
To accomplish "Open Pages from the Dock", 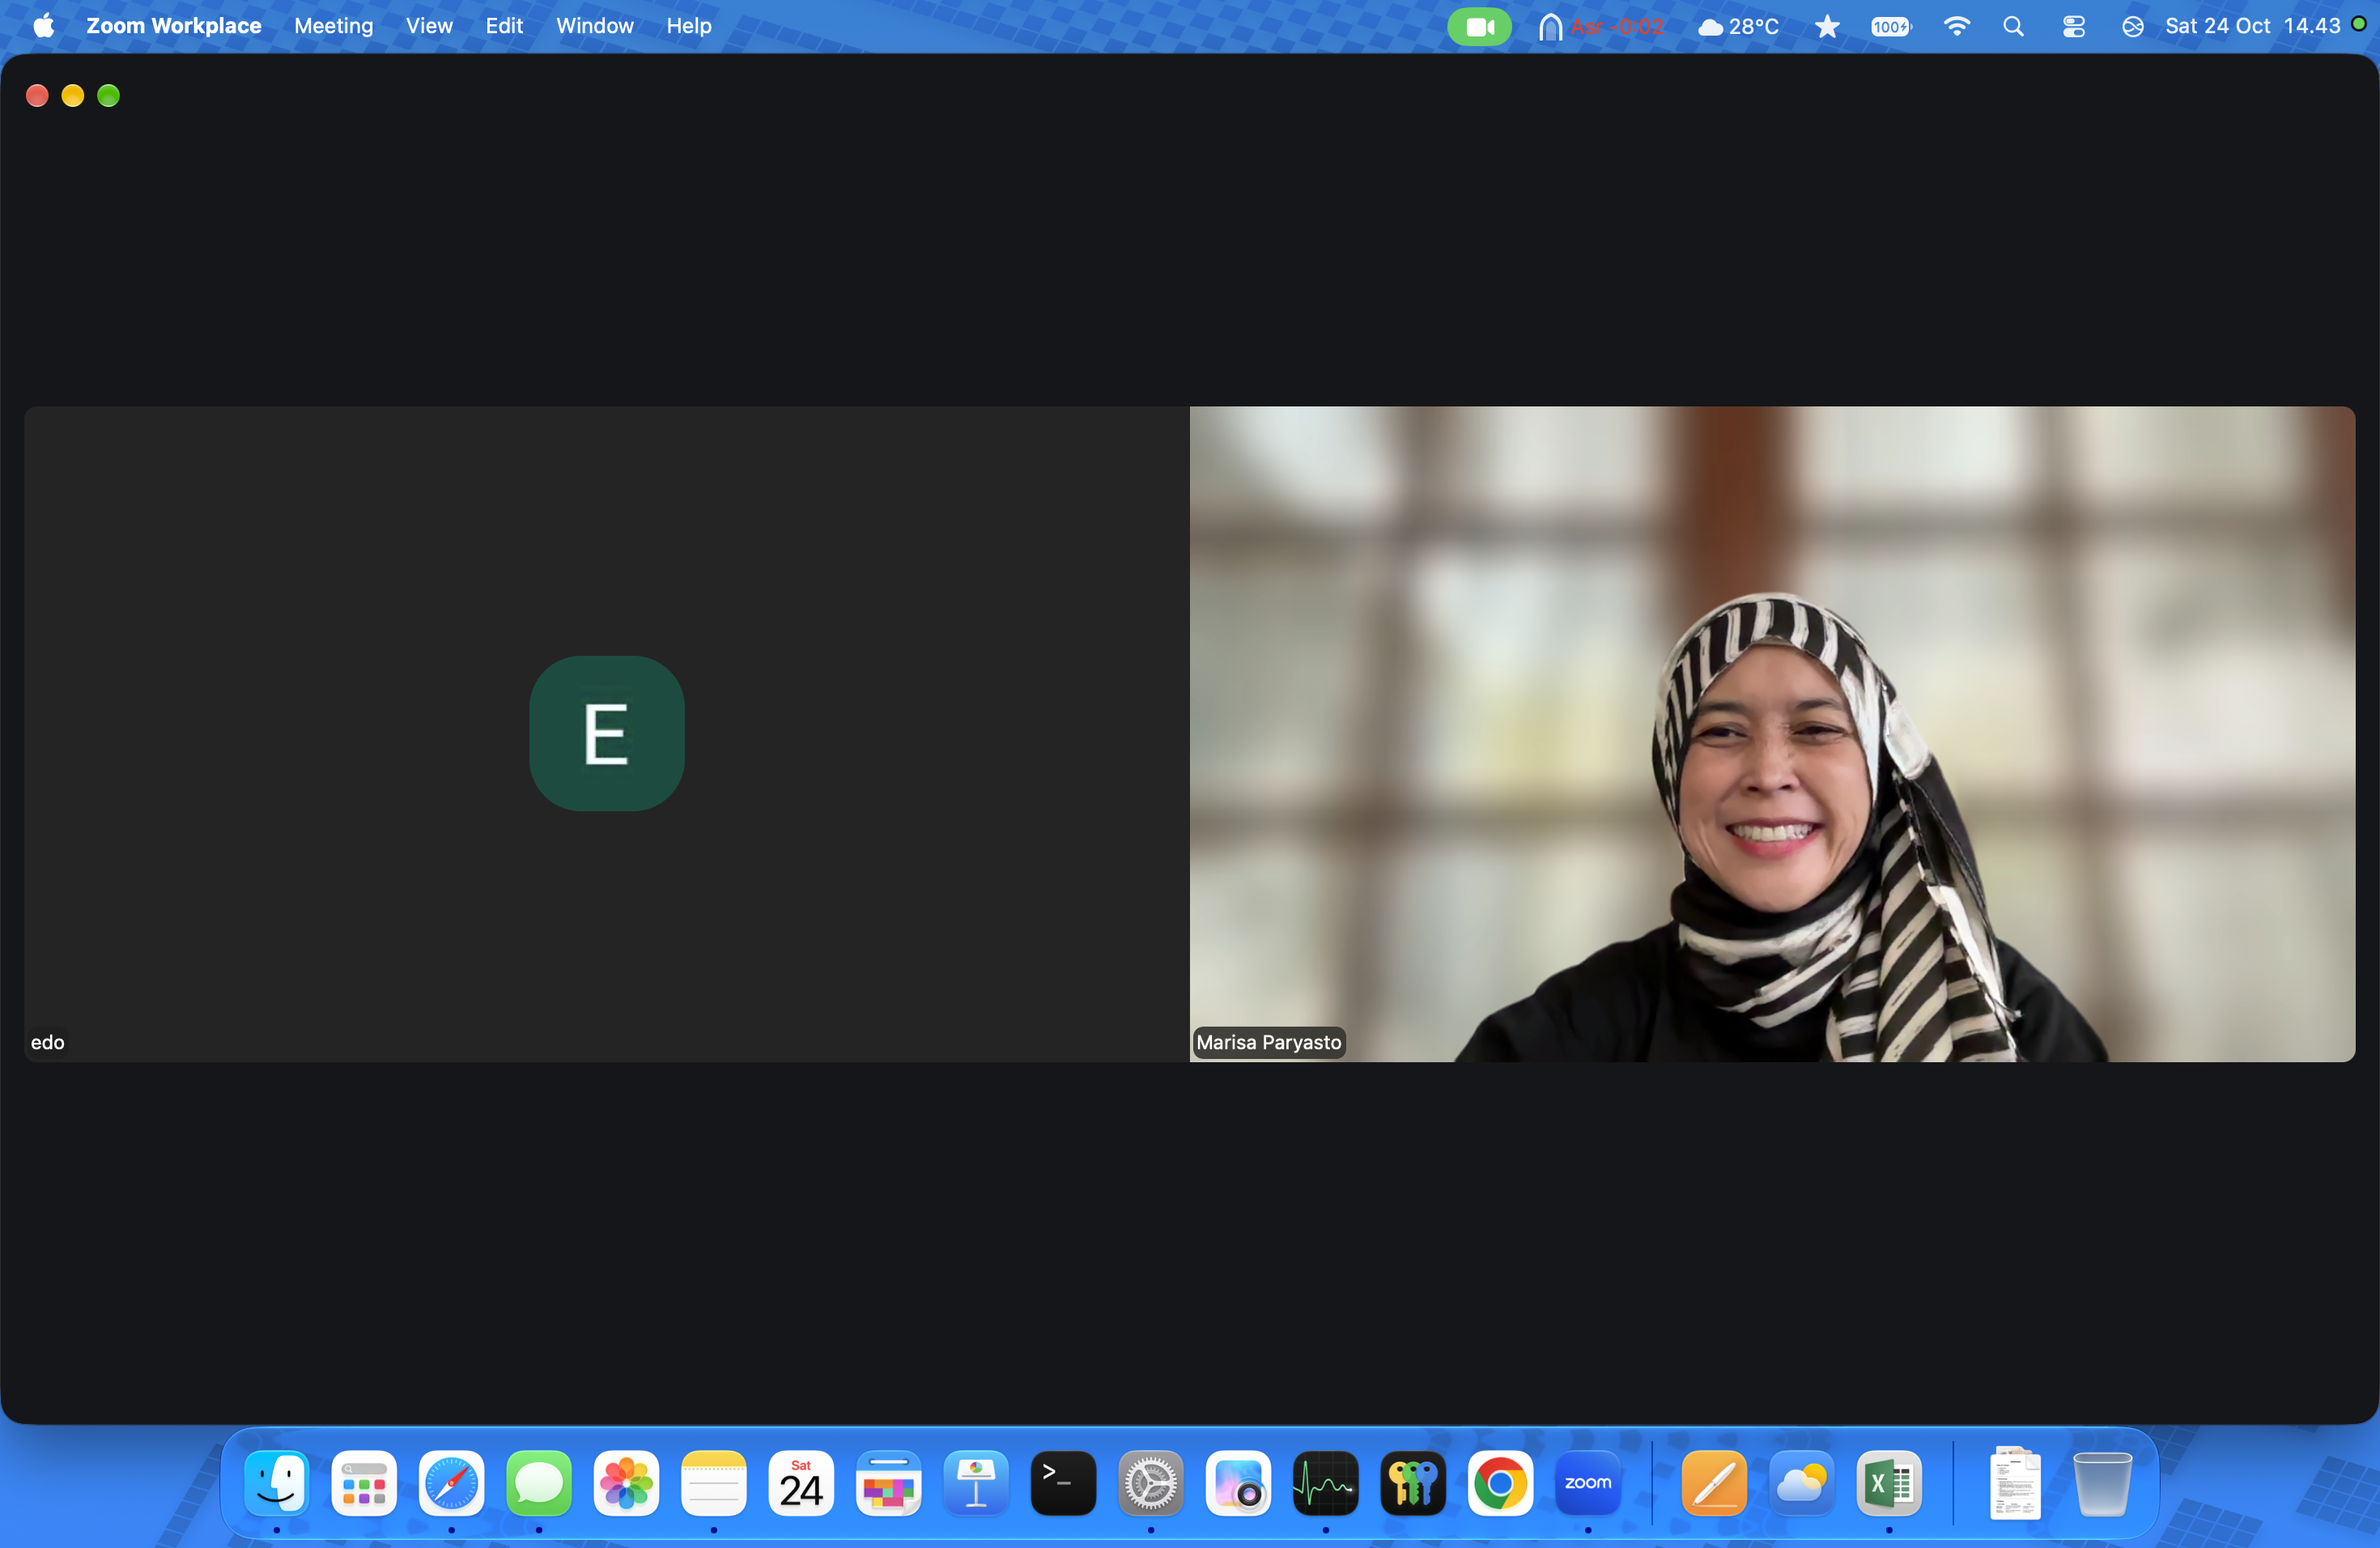I will point(1715,1482).
